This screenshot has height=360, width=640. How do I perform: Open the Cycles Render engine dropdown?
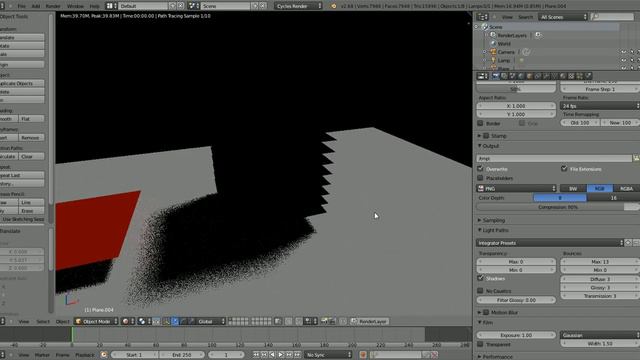click(x=298, y=6)
